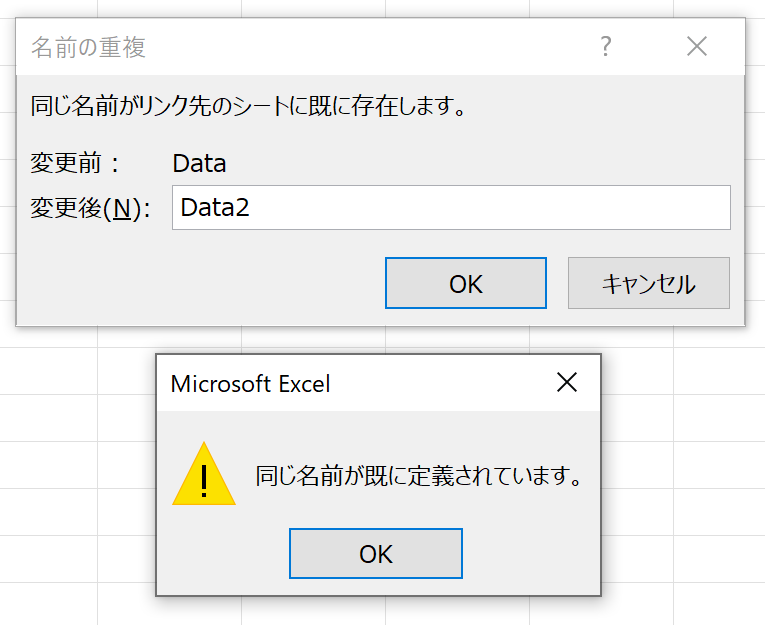Click the 名前の重複 title bar text
Screen dimensions: 765x625
[x=88, y=47]
